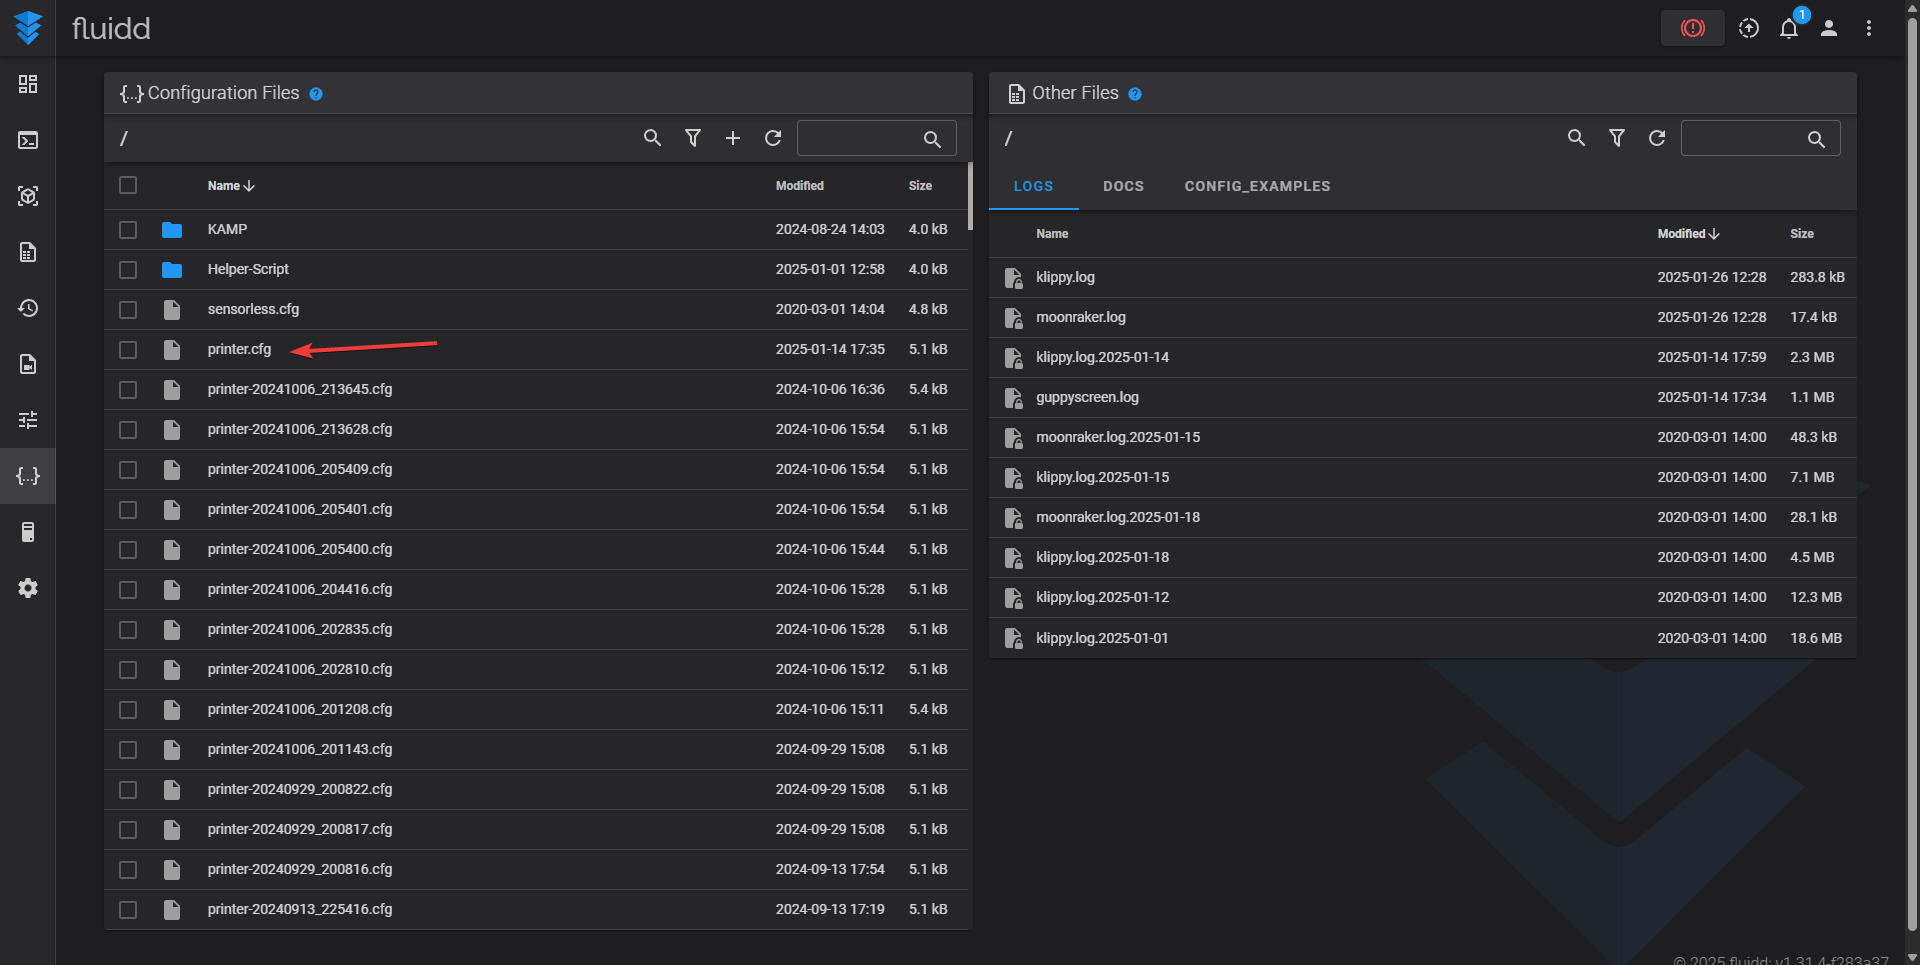Click the save config upload icon
Viewport: 1920px width, 965px height.
tap(1749, 28)
